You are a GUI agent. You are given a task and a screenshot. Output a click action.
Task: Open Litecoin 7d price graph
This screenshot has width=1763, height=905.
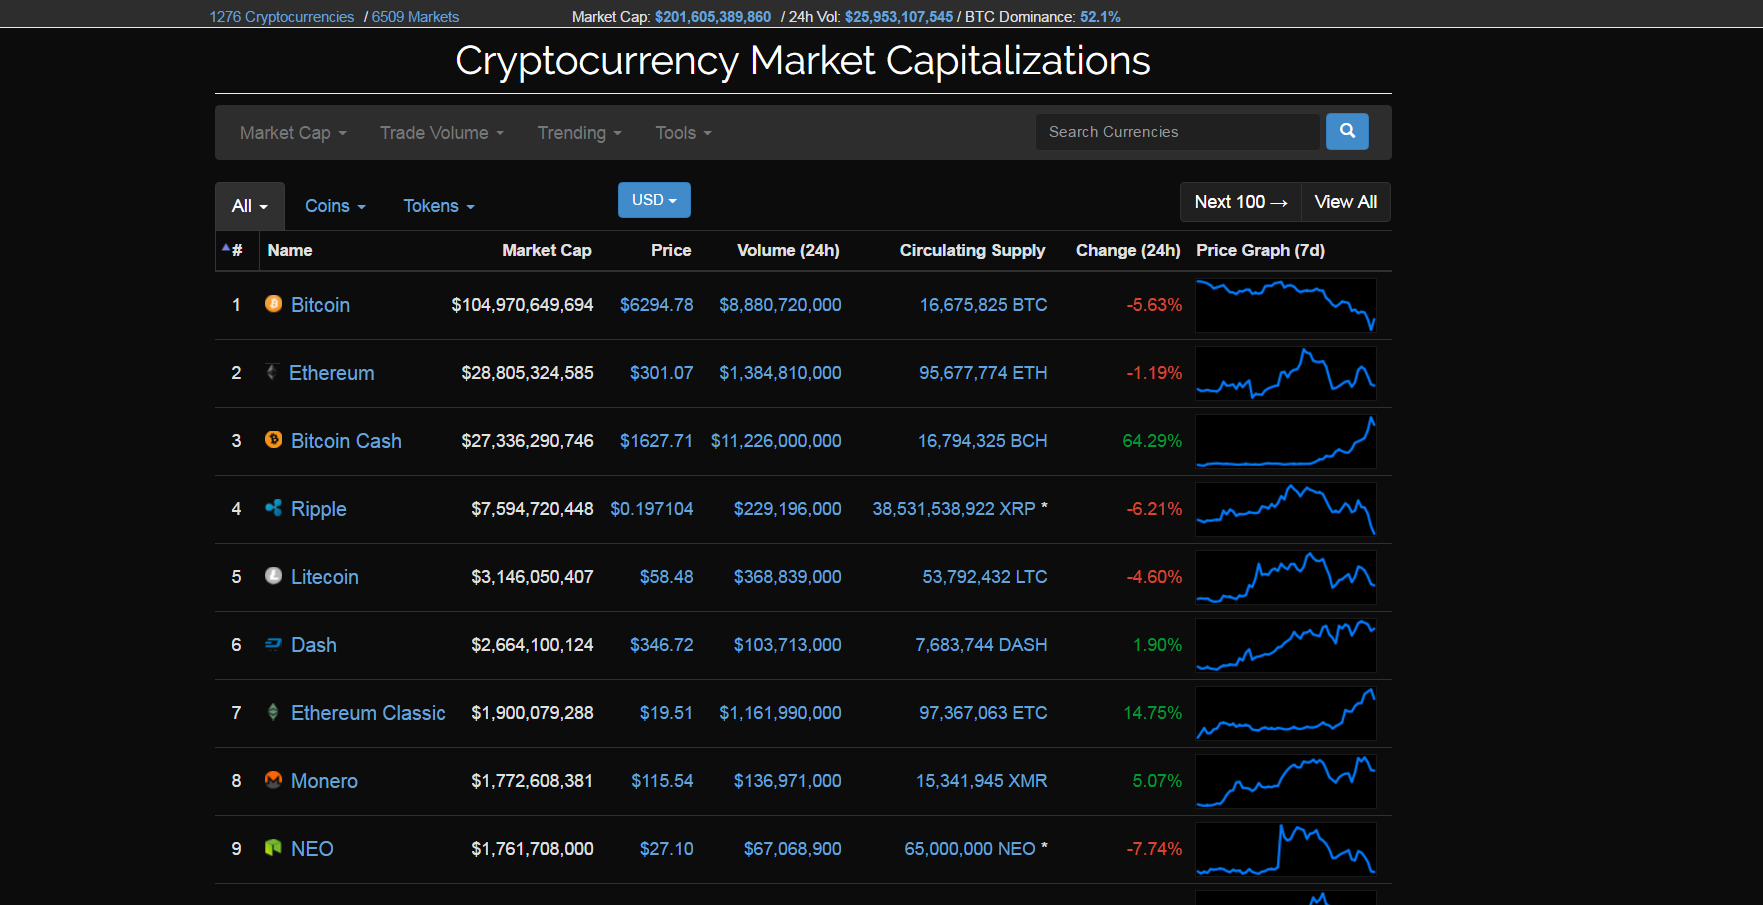[1286, 577]
